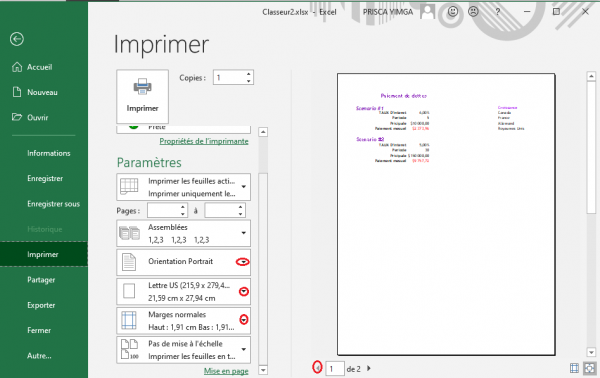This screenshot has width=600, height=378.
Task: Go to Accueil in the sidebar
Action: click(x=39, y=67)
